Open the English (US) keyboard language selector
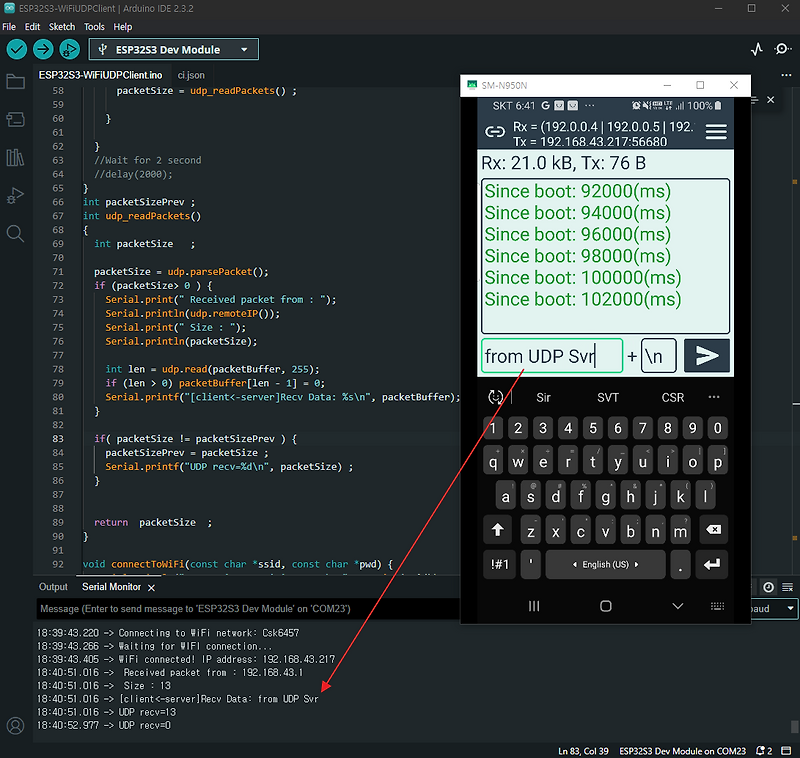This screenshot has width=800, height=758. point(604,564)
